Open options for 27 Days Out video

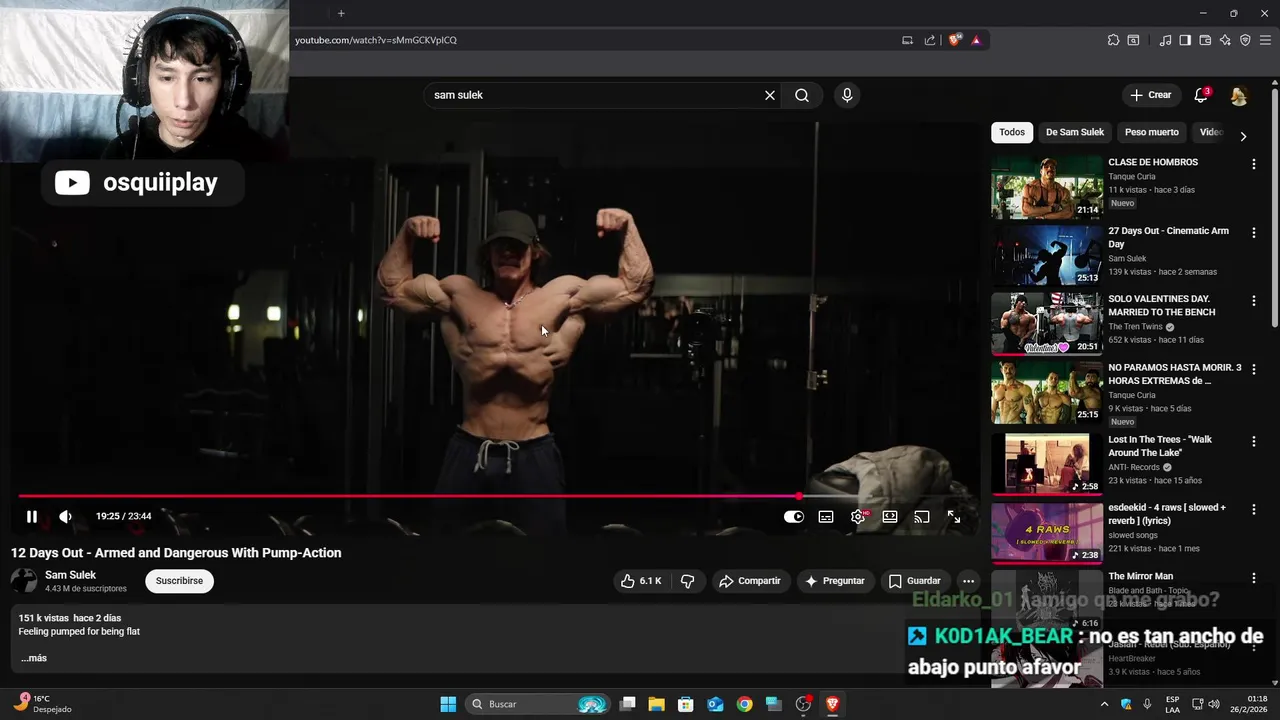tap(1253, 233)
